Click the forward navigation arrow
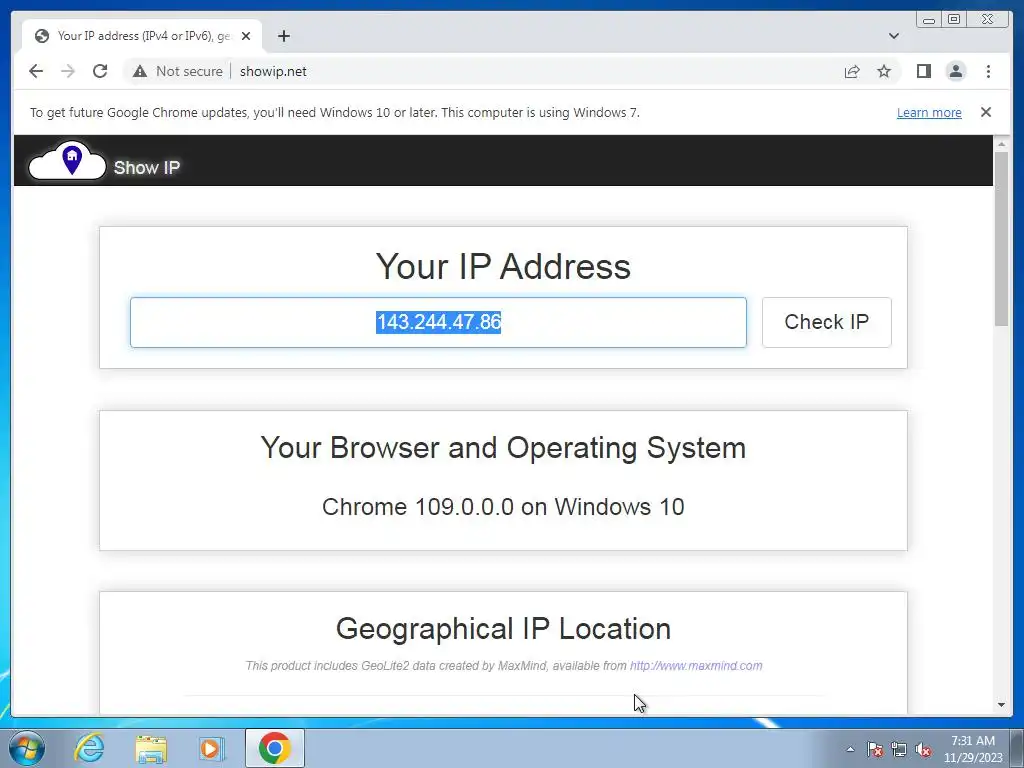 [x=68, y=71]
